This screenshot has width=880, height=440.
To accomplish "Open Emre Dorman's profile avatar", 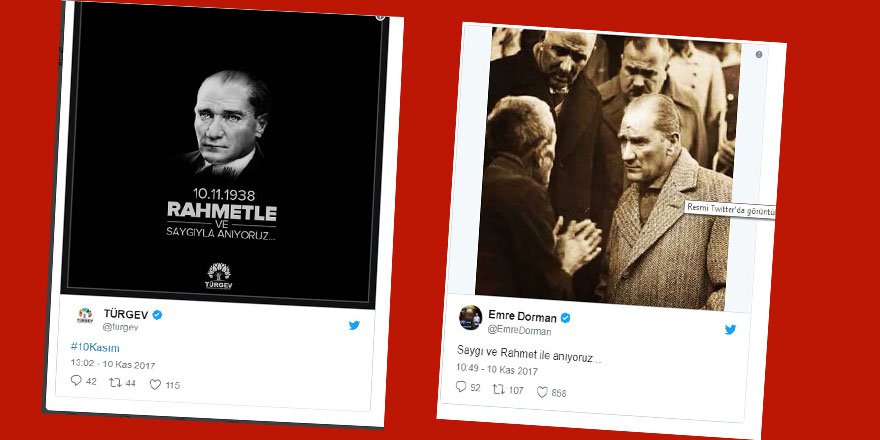I will tap(470, 318).
